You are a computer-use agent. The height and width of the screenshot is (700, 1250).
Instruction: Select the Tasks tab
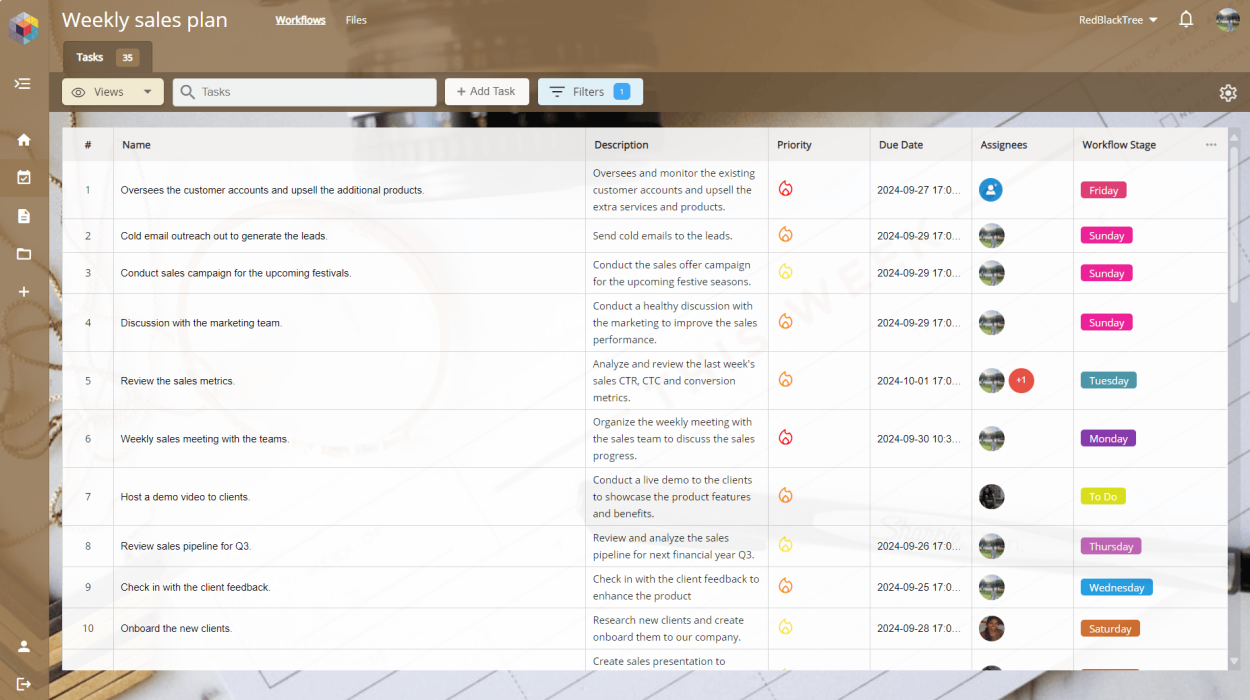click(89, 57)
